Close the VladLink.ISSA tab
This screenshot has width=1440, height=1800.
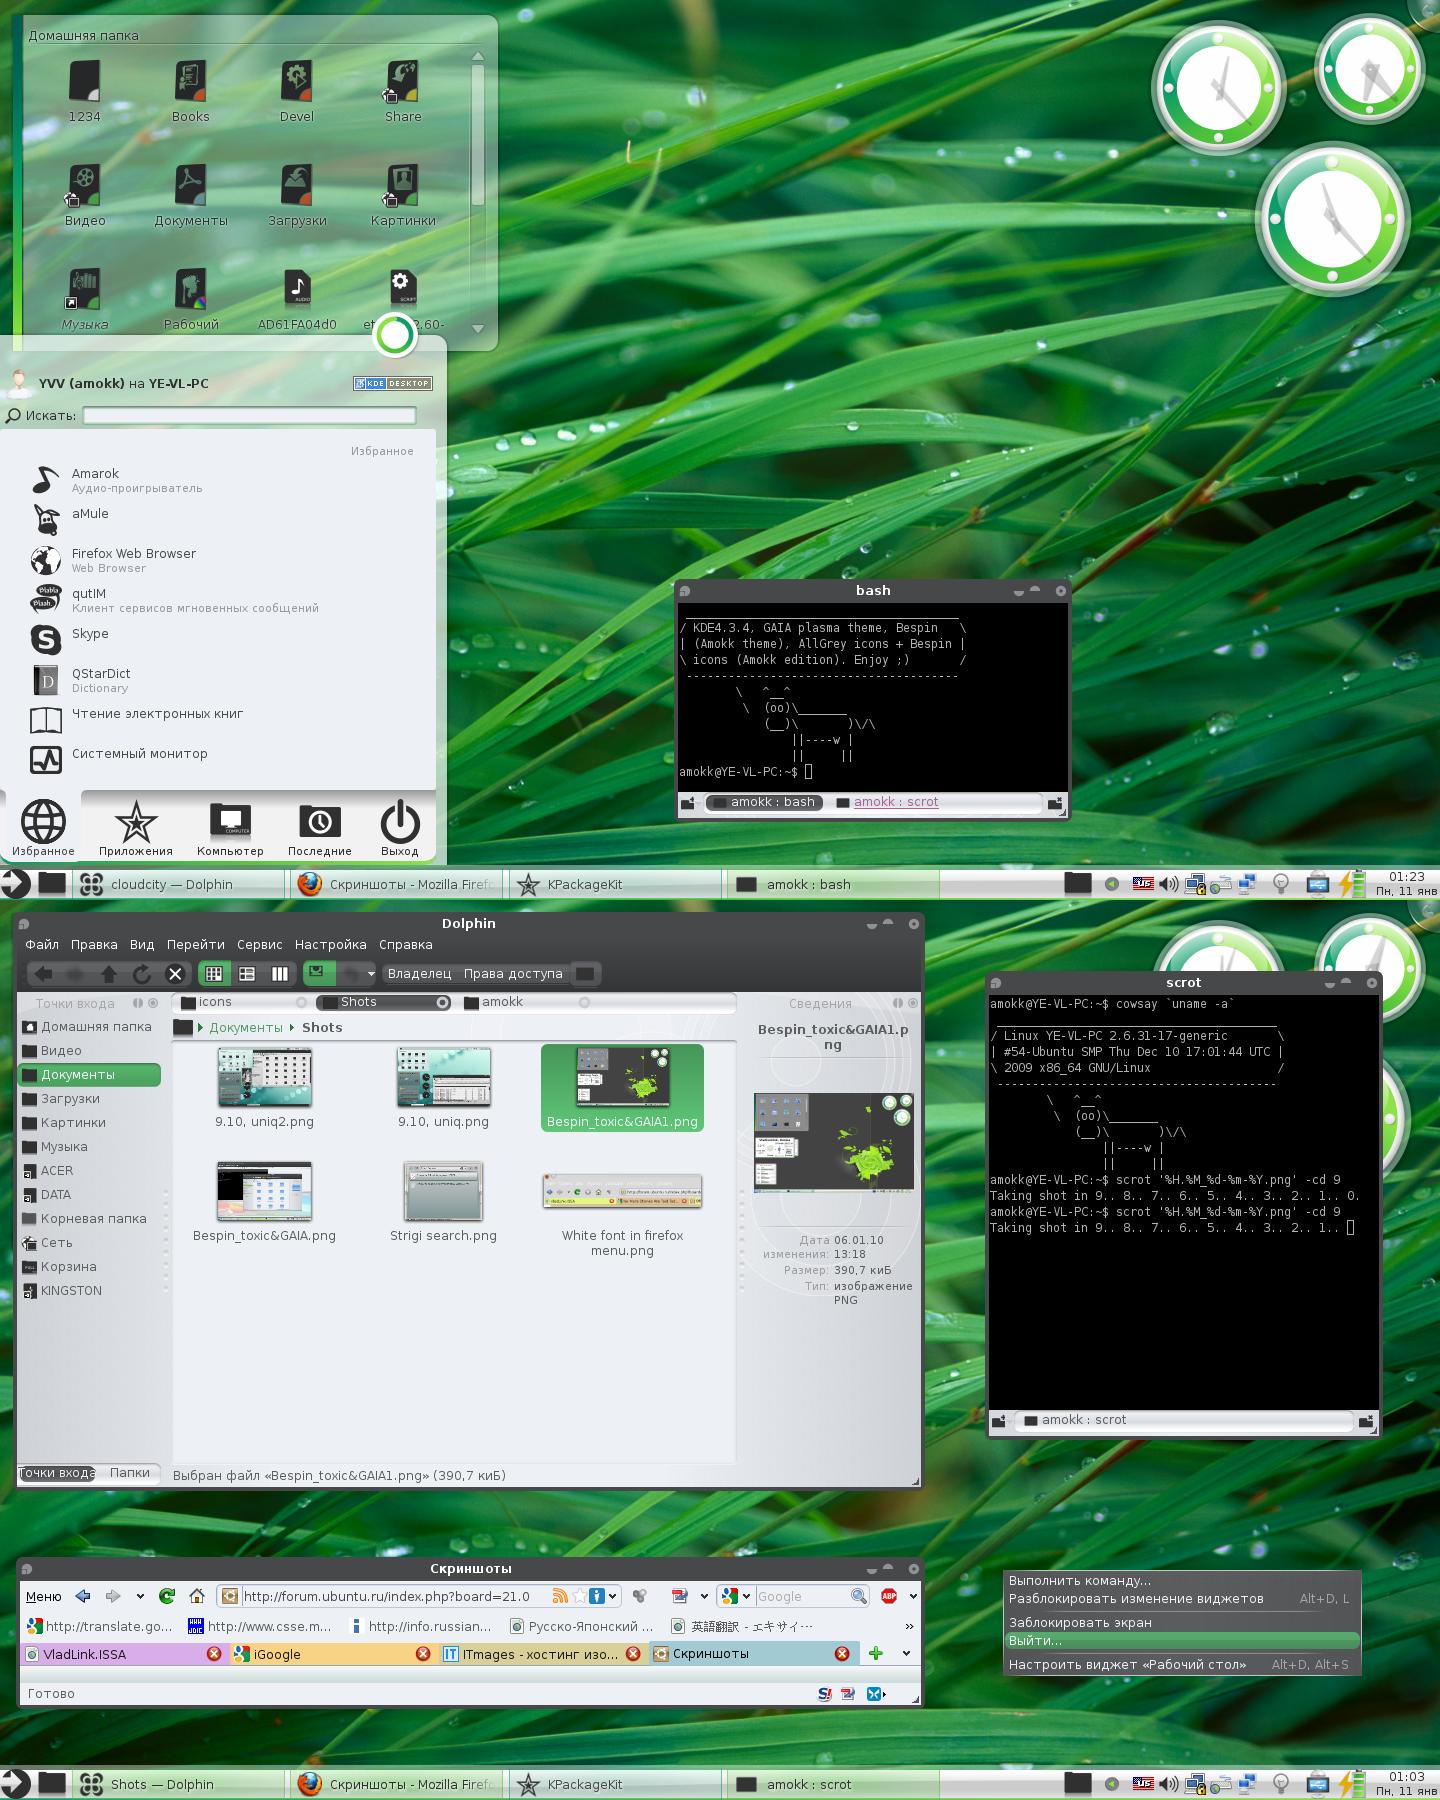(213, 1654)
